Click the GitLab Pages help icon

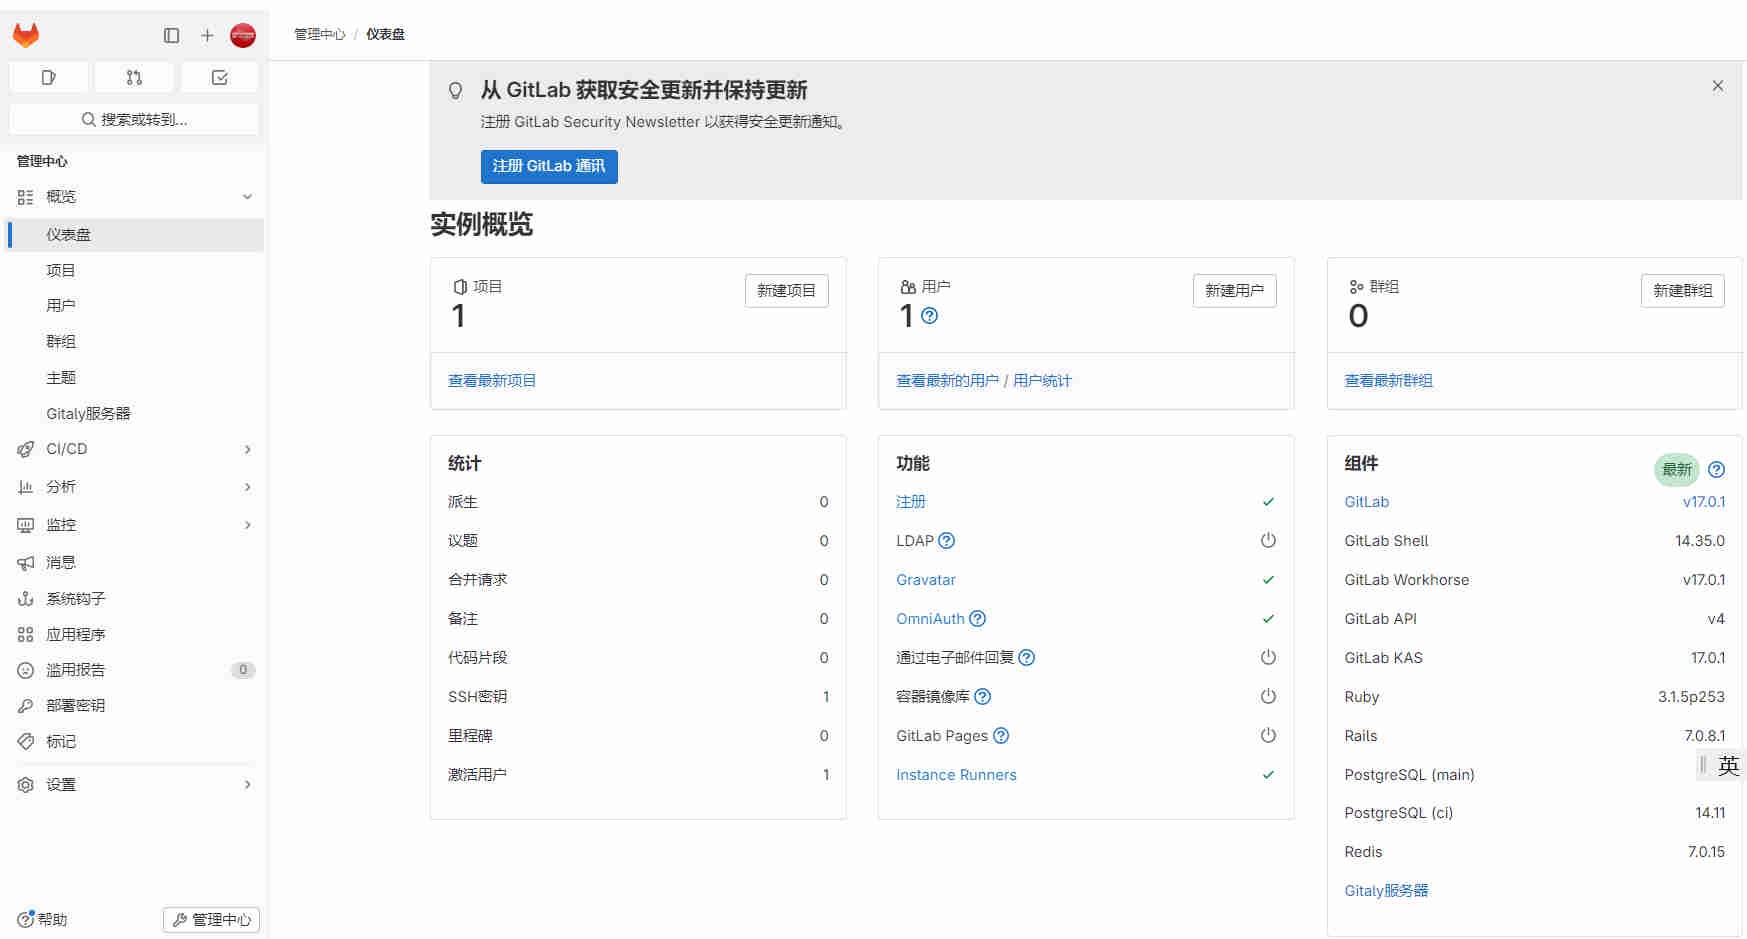(x=1001, y=736)
